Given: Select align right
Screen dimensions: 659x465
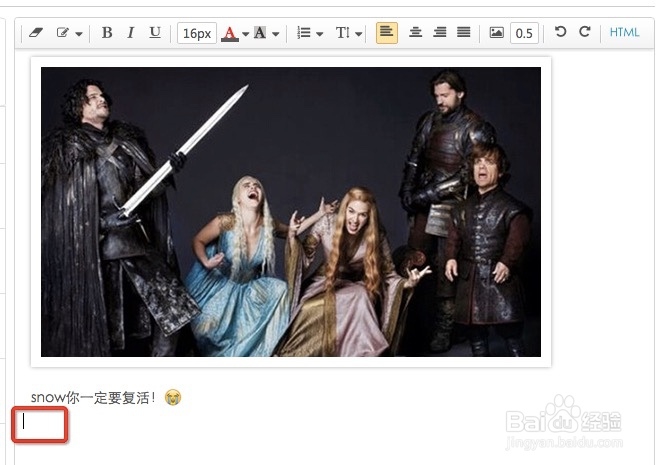Looking at the screenshot, I should (x=440, y=32).
